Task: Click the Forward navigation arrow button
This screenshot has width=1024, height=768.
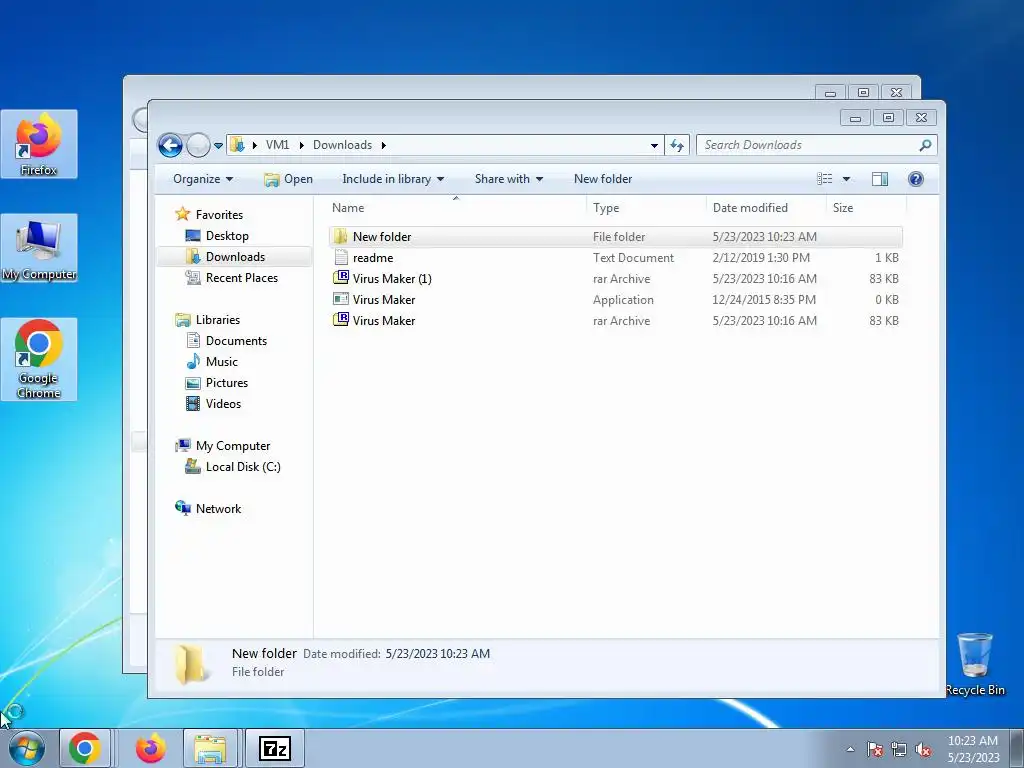Action: [x=198, y=145]
